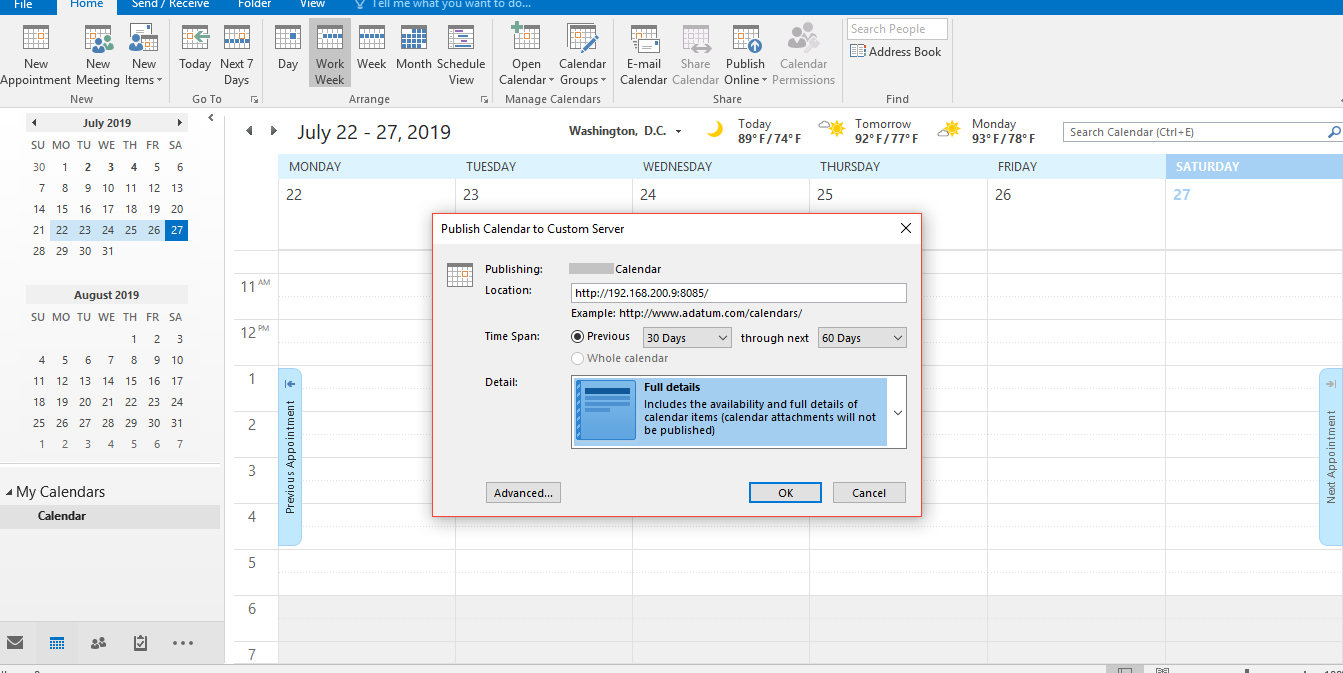Click E-mail Calendar
The height and width of the screenshot is (673, 1343).
644,55
